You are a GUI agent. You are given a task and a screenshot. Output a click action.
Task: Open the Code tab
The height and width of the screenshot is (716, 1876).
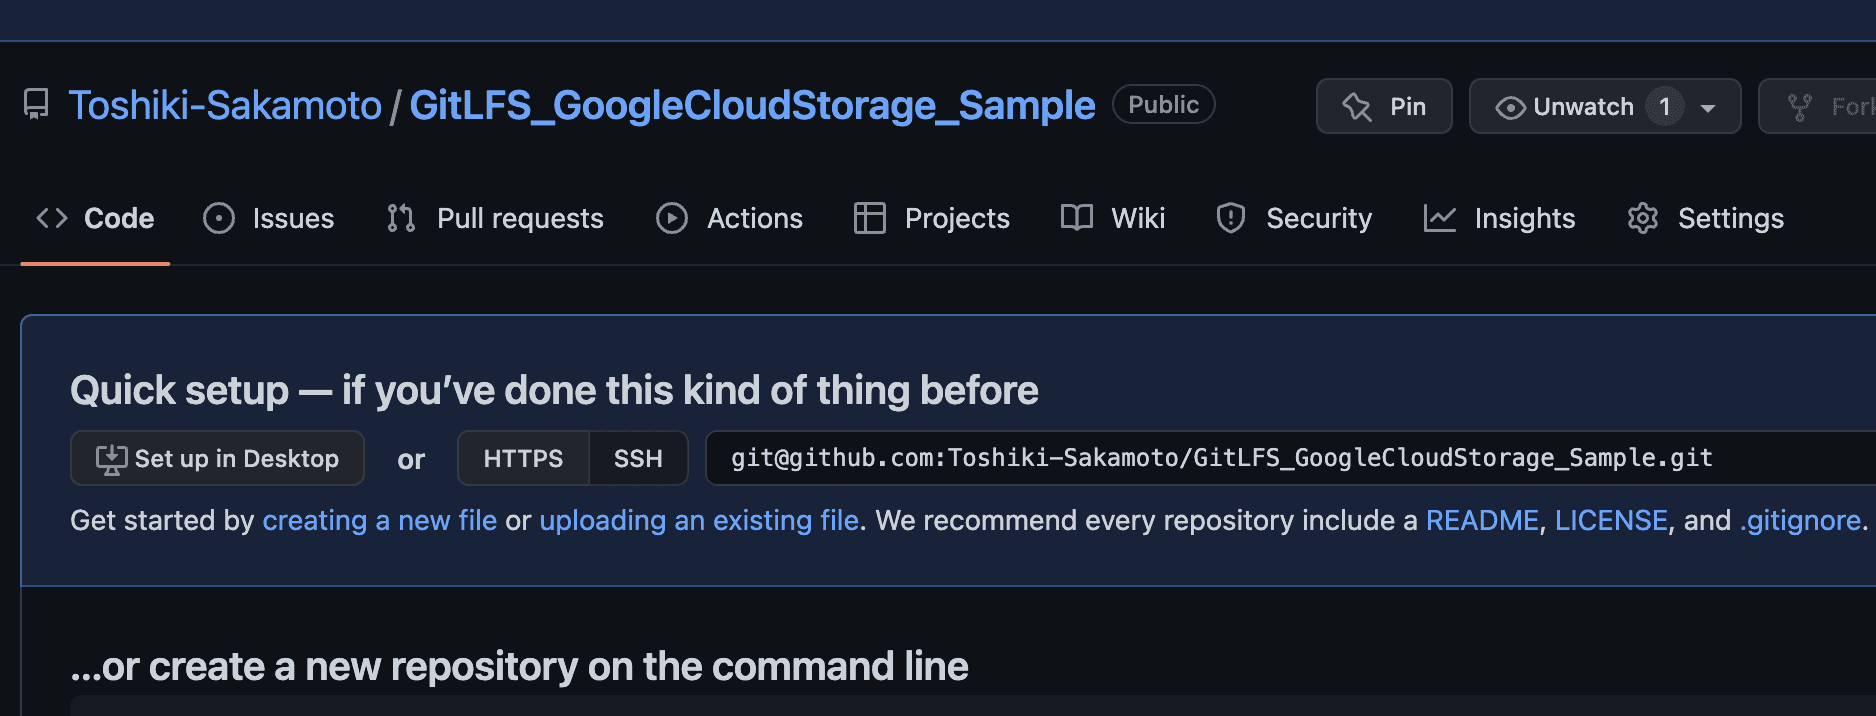tap(96, 218)
